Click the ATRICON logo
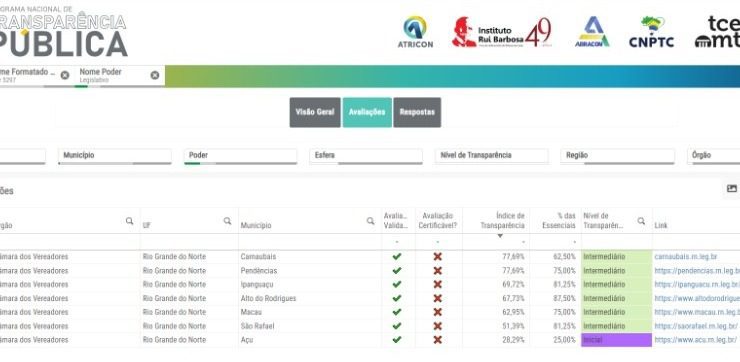740x362 pixels. pyautogui.click(x=415, y=32)
